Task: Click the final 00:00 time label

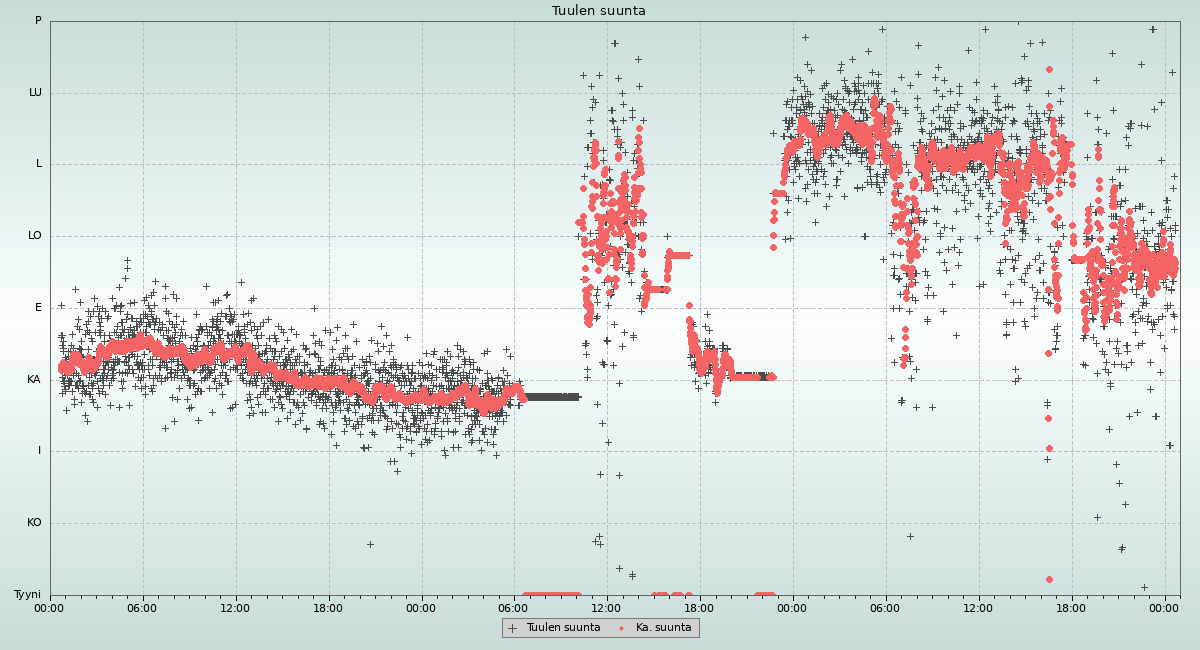Action: point(1164,608)
